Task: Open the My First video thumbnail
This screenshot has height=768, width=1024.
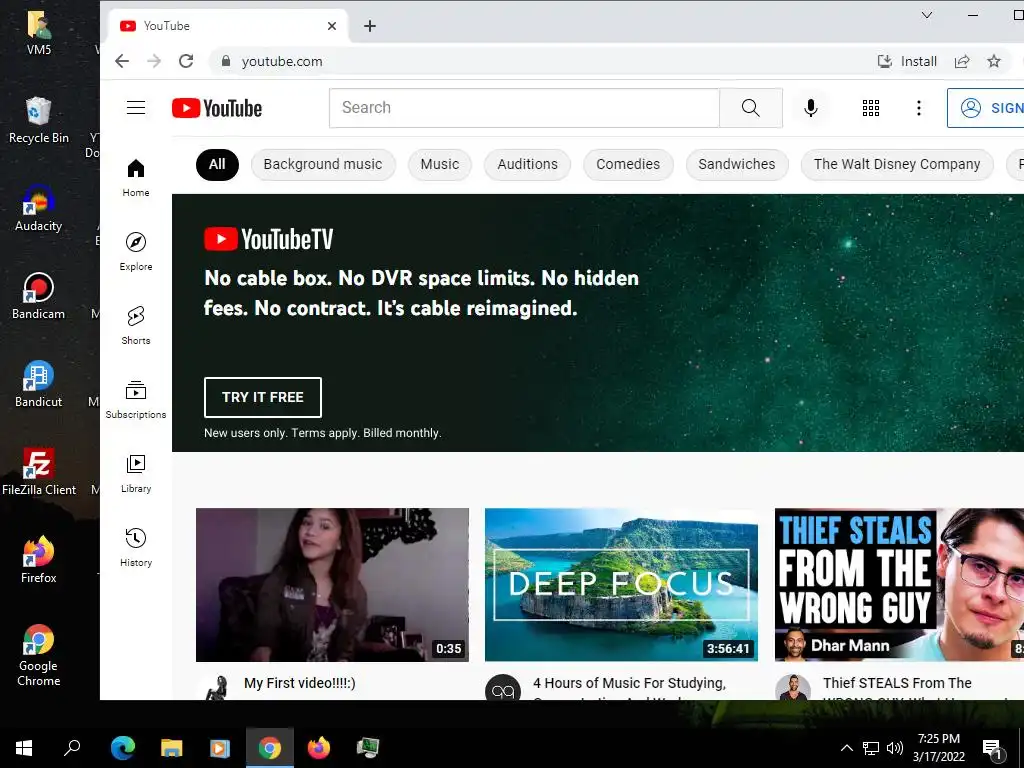Action: pos(332,584)
